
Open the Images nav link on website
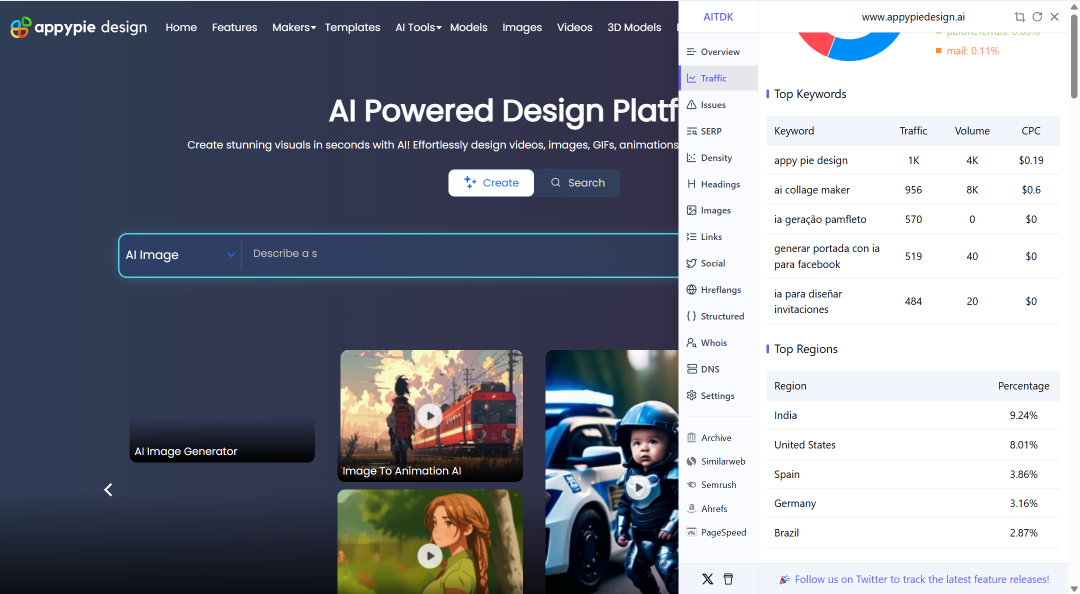coord(522,28)
